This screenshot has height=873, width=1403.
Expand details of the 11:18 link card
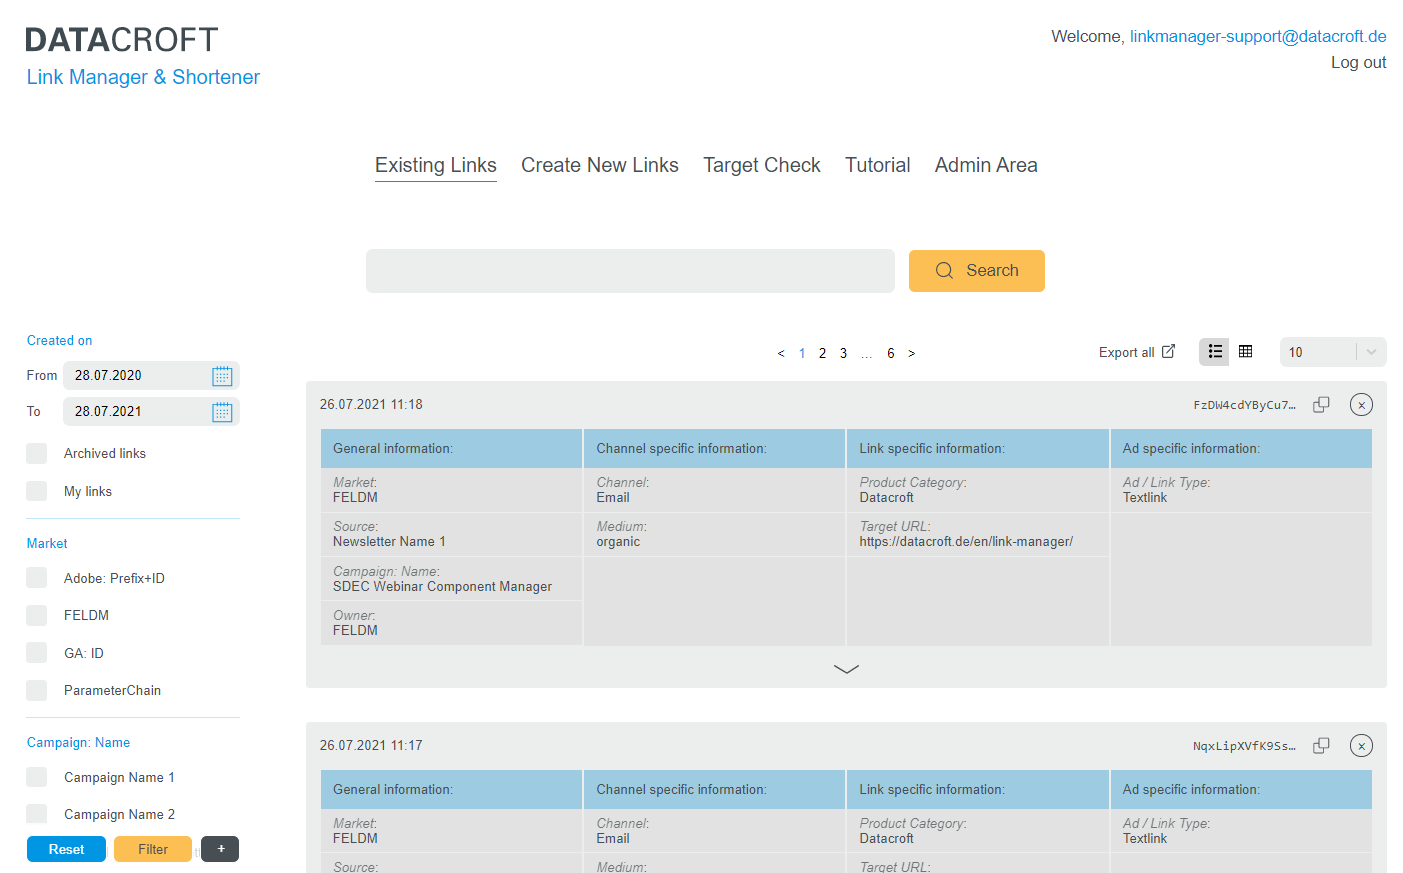coord(846,669)
